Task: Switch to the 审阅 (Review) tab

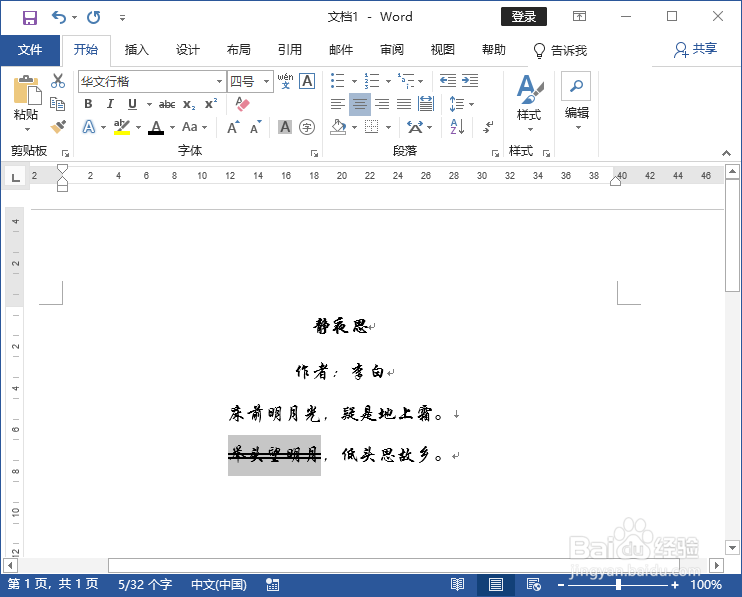Action: tap(392, 50)
